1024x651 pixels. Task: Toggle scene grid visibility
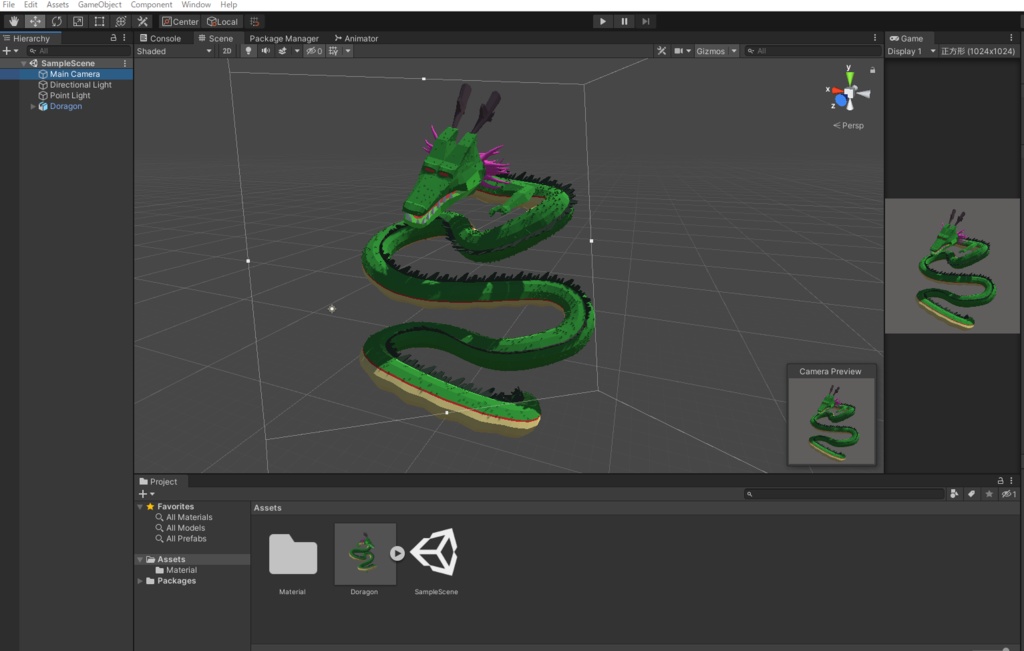tap(334, 51)
